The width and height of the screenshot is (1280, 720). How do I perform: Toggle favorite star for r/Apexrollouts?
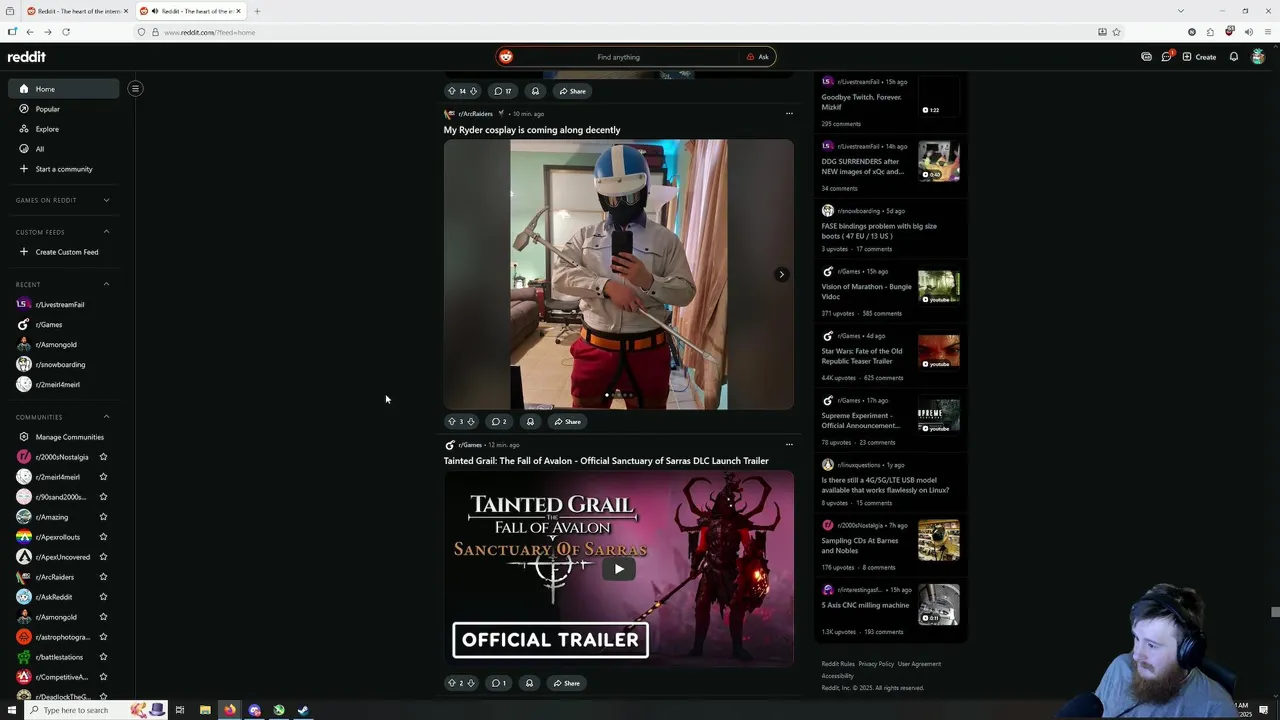(x=103, y=537)
